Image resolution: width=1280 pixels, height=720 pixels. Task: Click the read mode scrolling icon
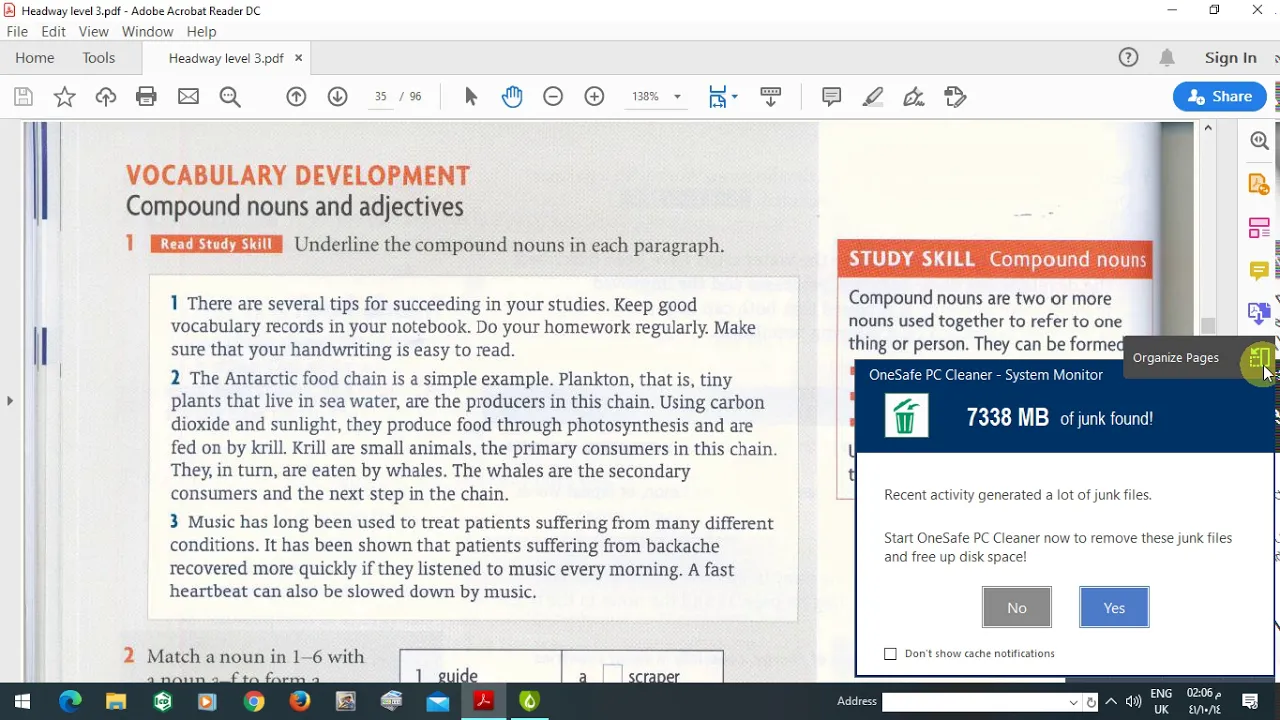pos(770,97)
